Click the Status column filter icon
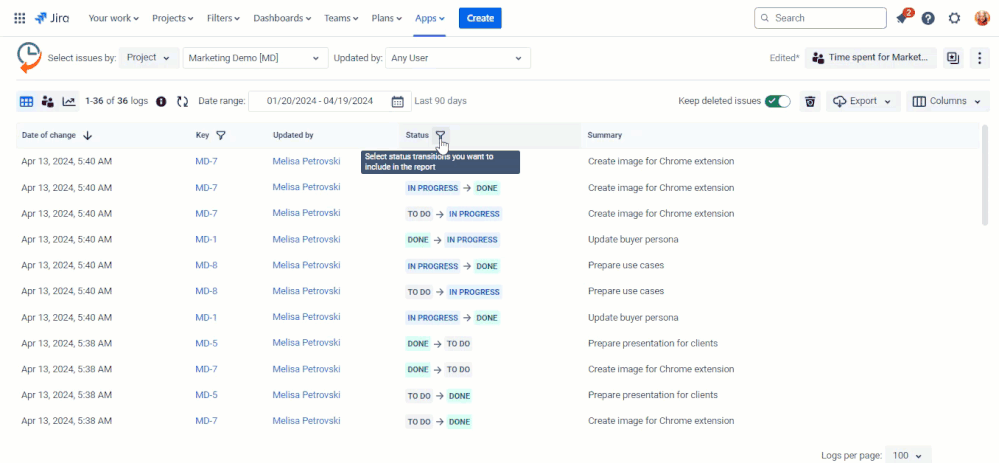The width and height of the screenshot is (999, 463). [441, 135]
